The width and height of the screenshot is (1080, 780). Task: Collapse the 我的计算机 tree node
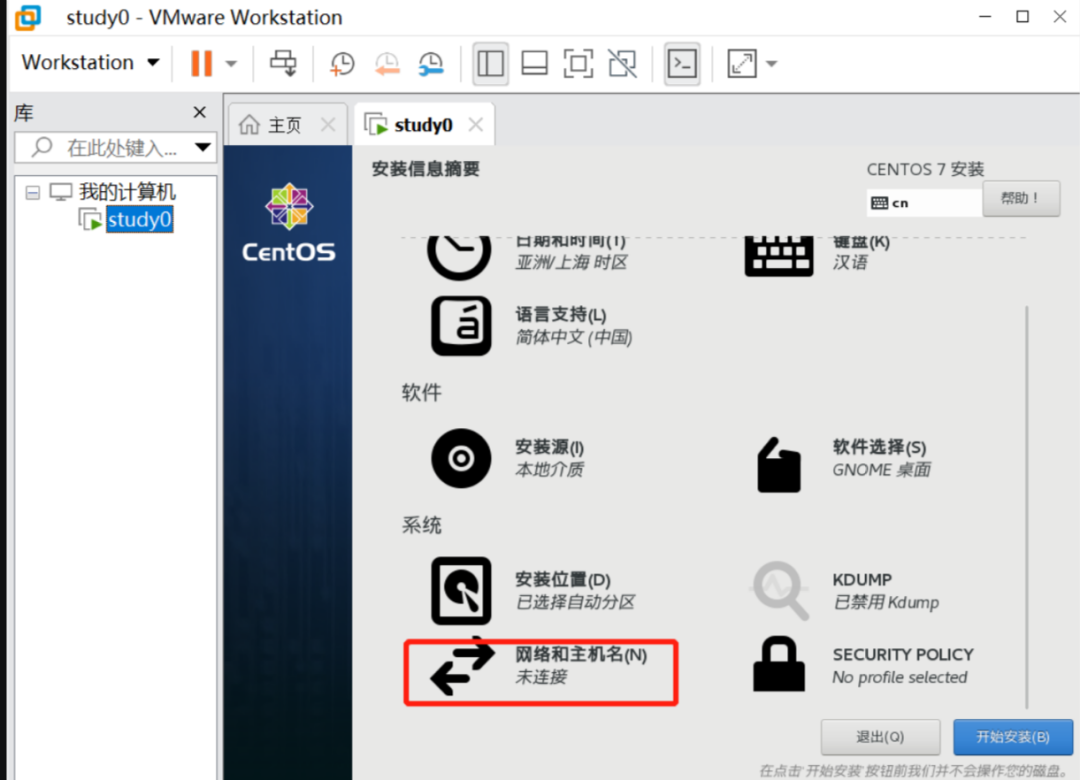click(32, 192)
